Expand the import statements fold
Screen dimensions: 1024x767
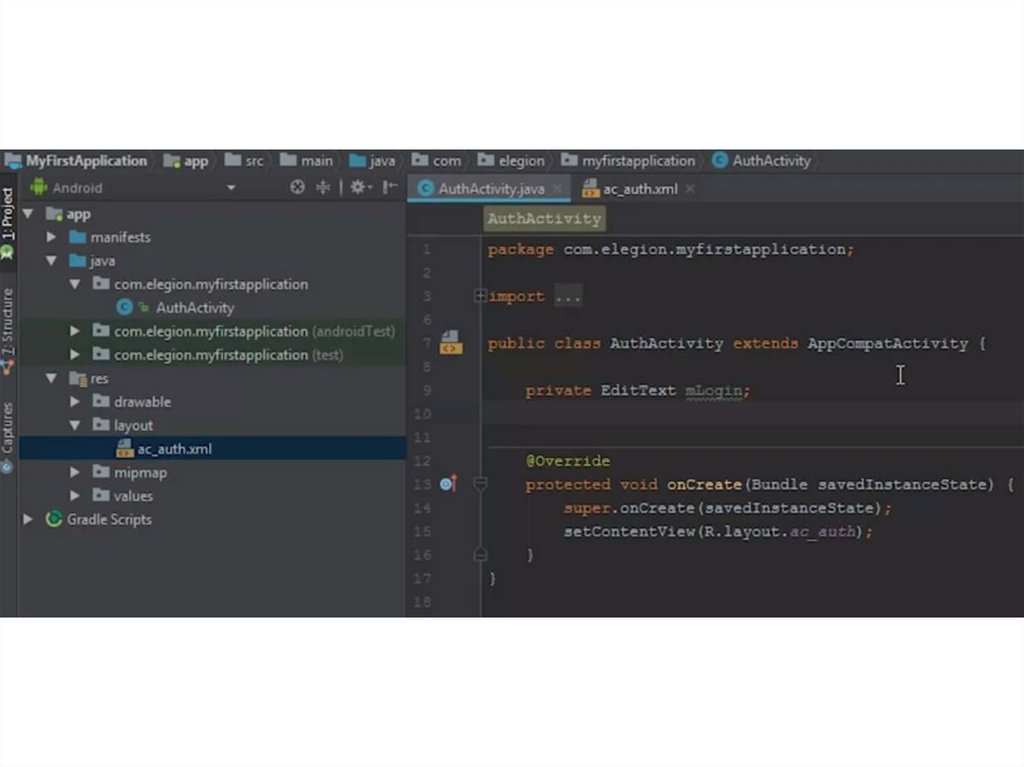point(480,296)
